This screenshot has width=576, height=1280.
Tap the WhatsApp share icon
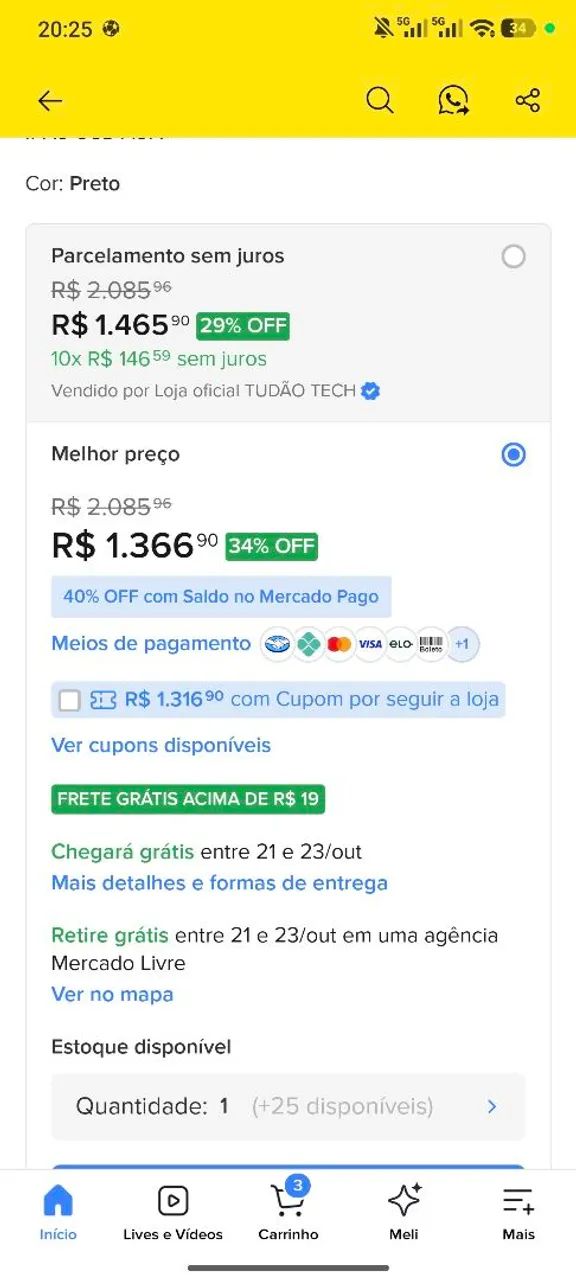click(454, 100)
